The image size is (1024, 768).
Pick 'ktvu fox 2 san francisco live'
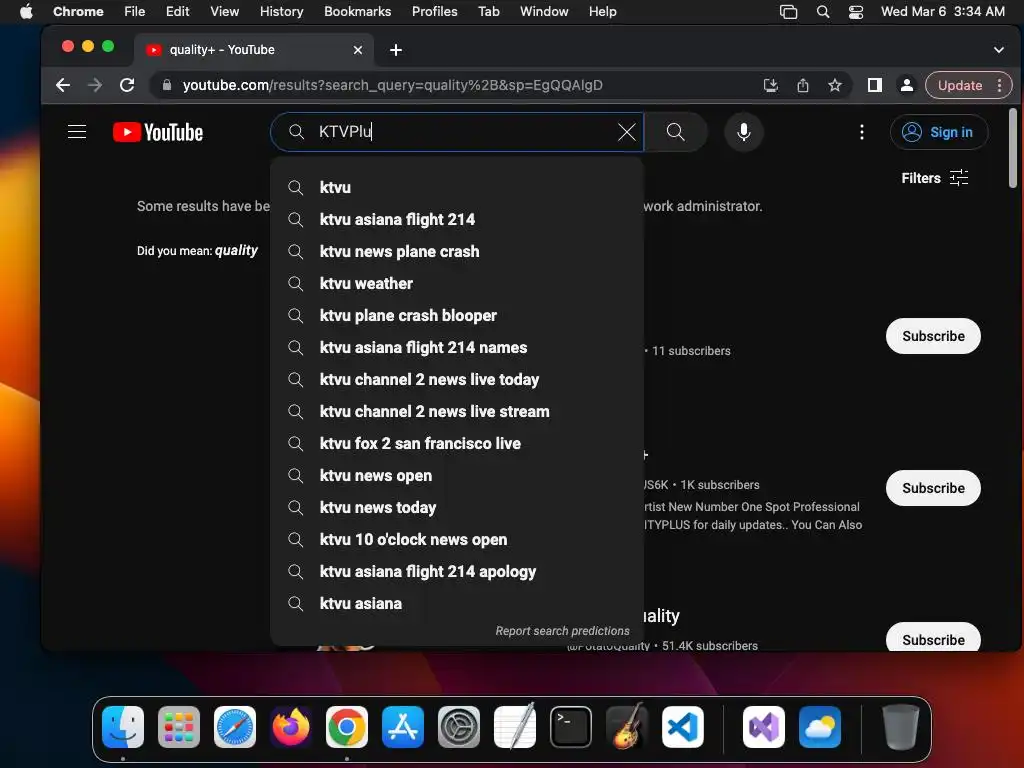click(456, 443)
